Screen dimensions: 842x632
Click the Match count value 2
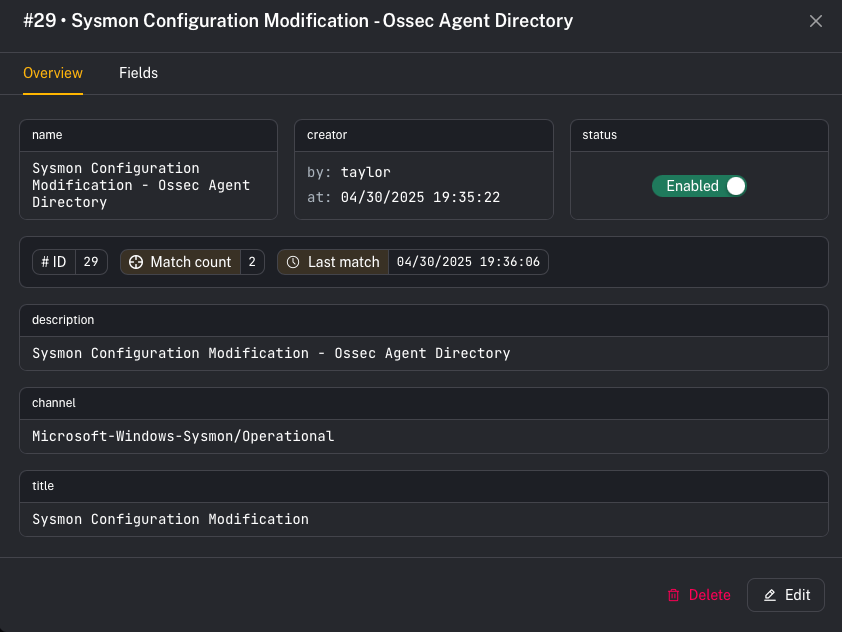252,262
